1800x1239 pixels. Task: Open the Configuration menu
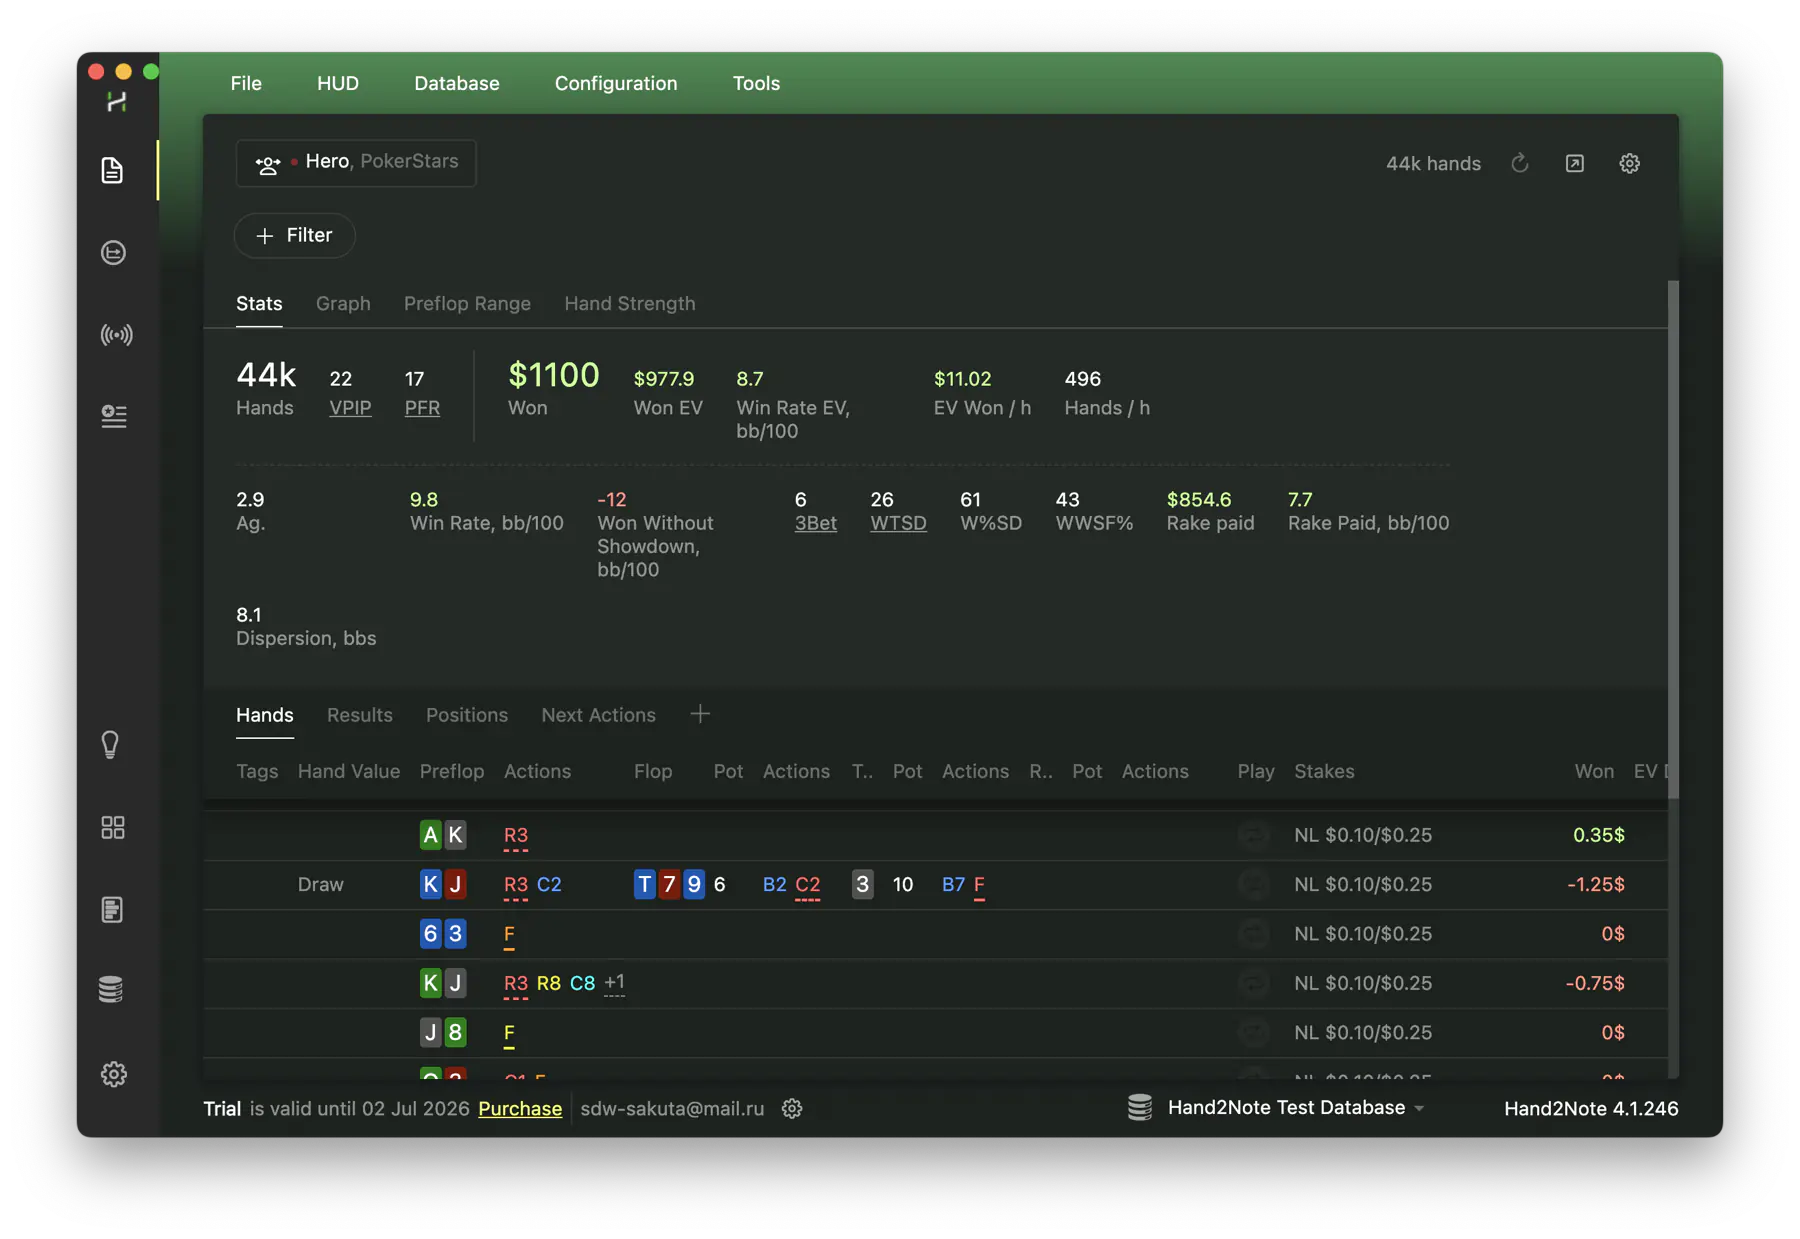click(x=616, y=83)
